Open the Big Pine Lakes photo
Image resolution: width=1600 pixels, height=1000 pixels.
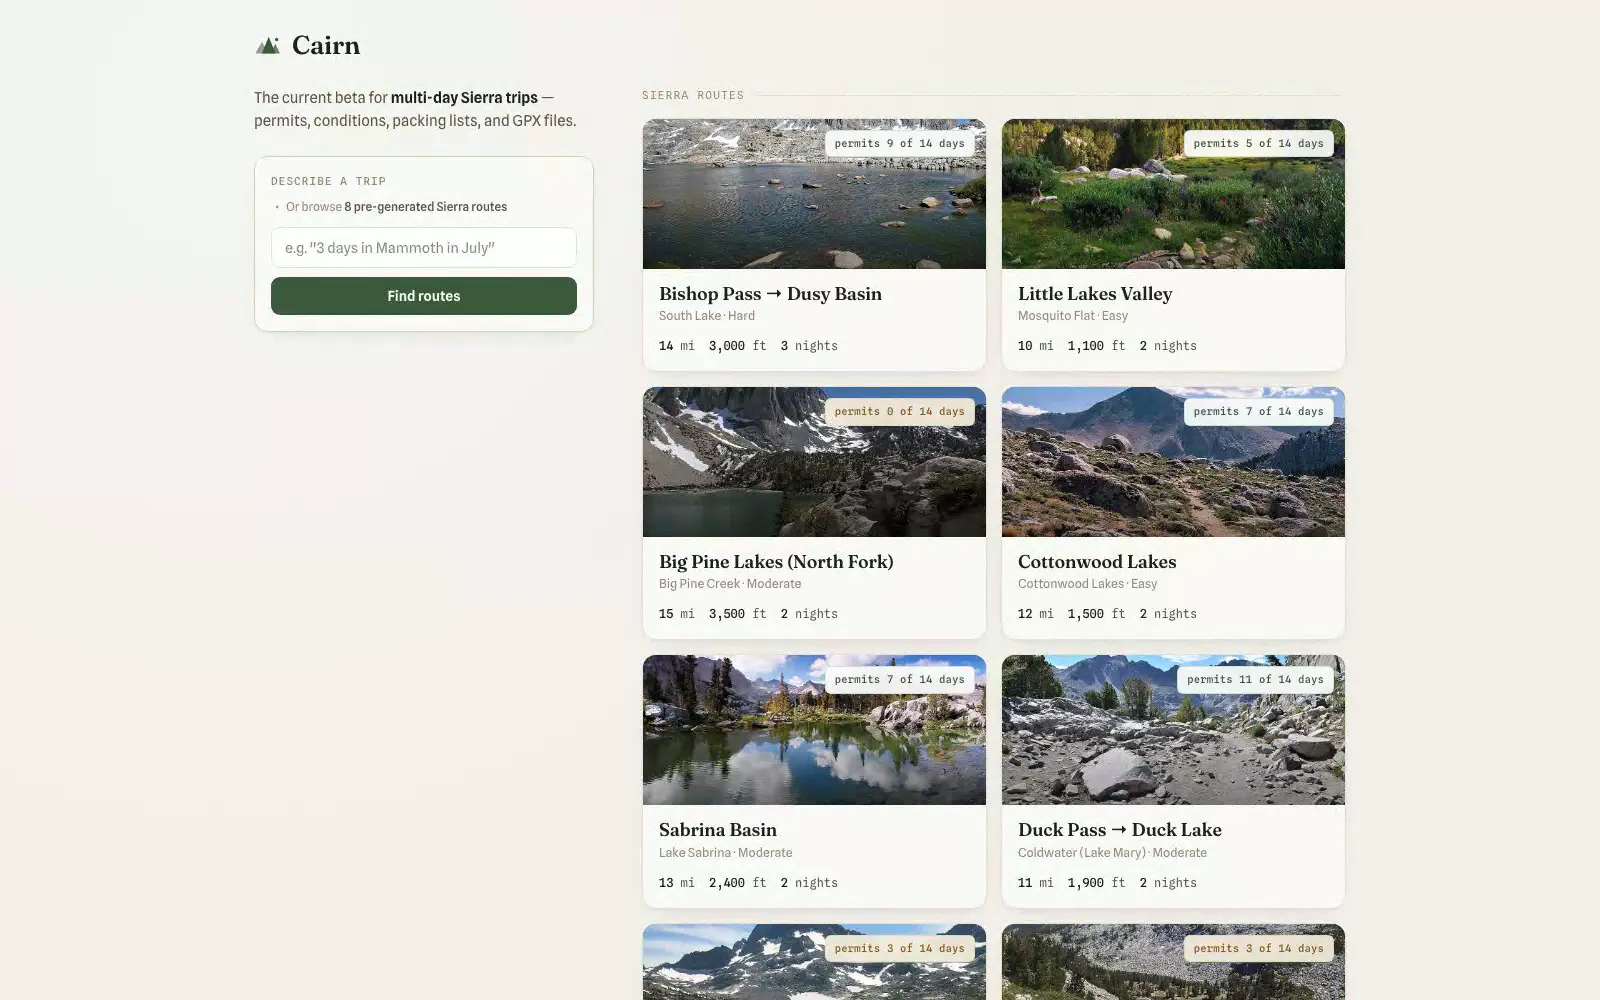pos(814,462)
